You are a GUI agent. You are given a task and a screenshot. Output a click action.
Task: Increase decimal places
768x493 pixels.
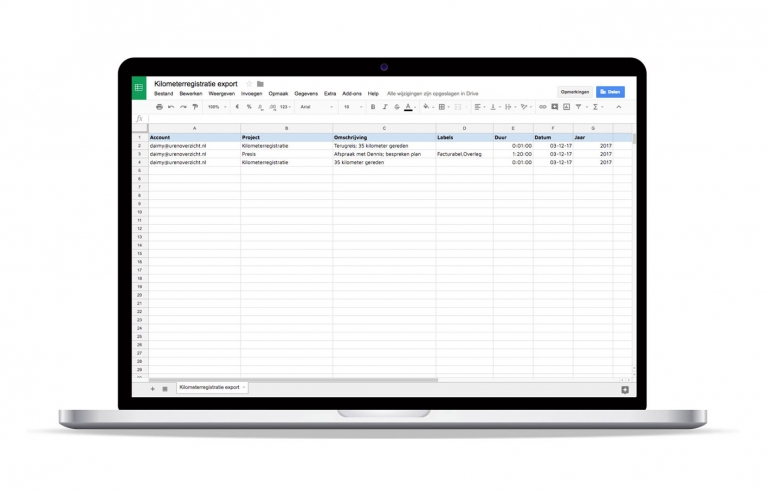tap(272, 107)
